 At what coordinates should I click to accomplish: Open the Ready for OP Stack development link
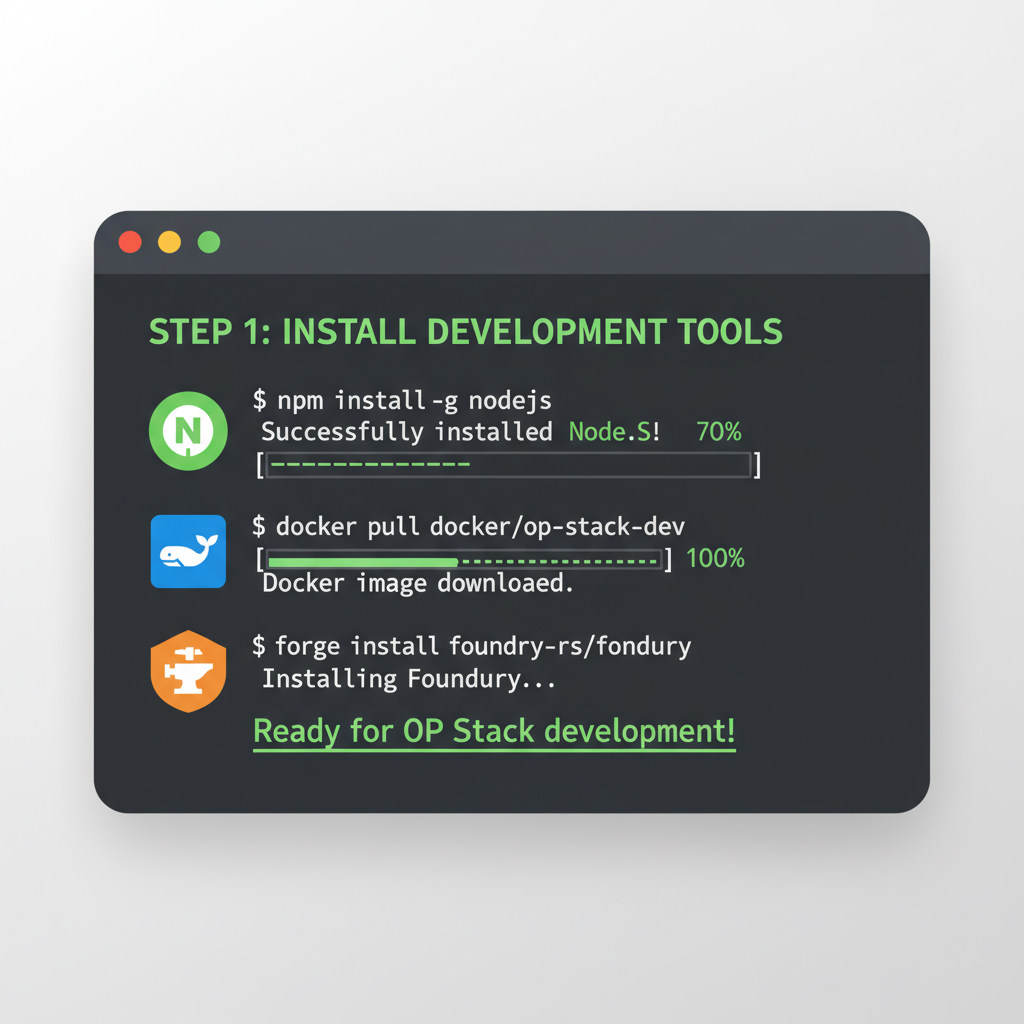tap(493, 730)
